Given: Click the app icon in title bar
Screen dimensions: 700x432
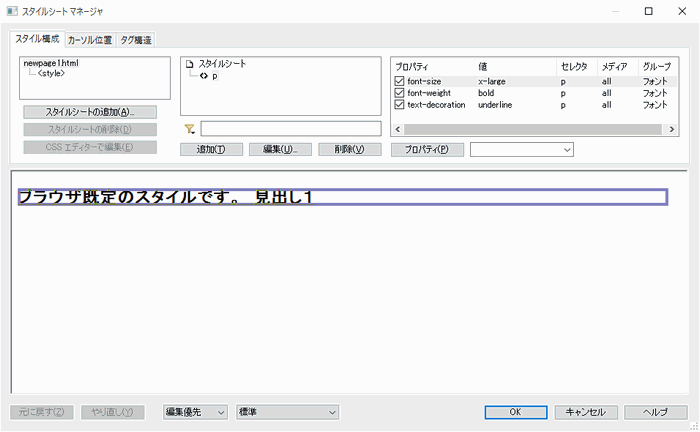Looking at the screenshot, I should click(x=13, y=11).
